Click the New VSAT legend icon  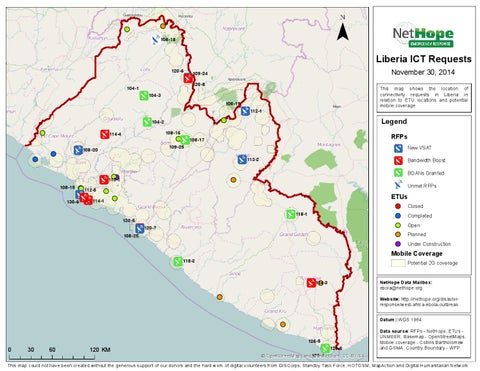(398, 148)
